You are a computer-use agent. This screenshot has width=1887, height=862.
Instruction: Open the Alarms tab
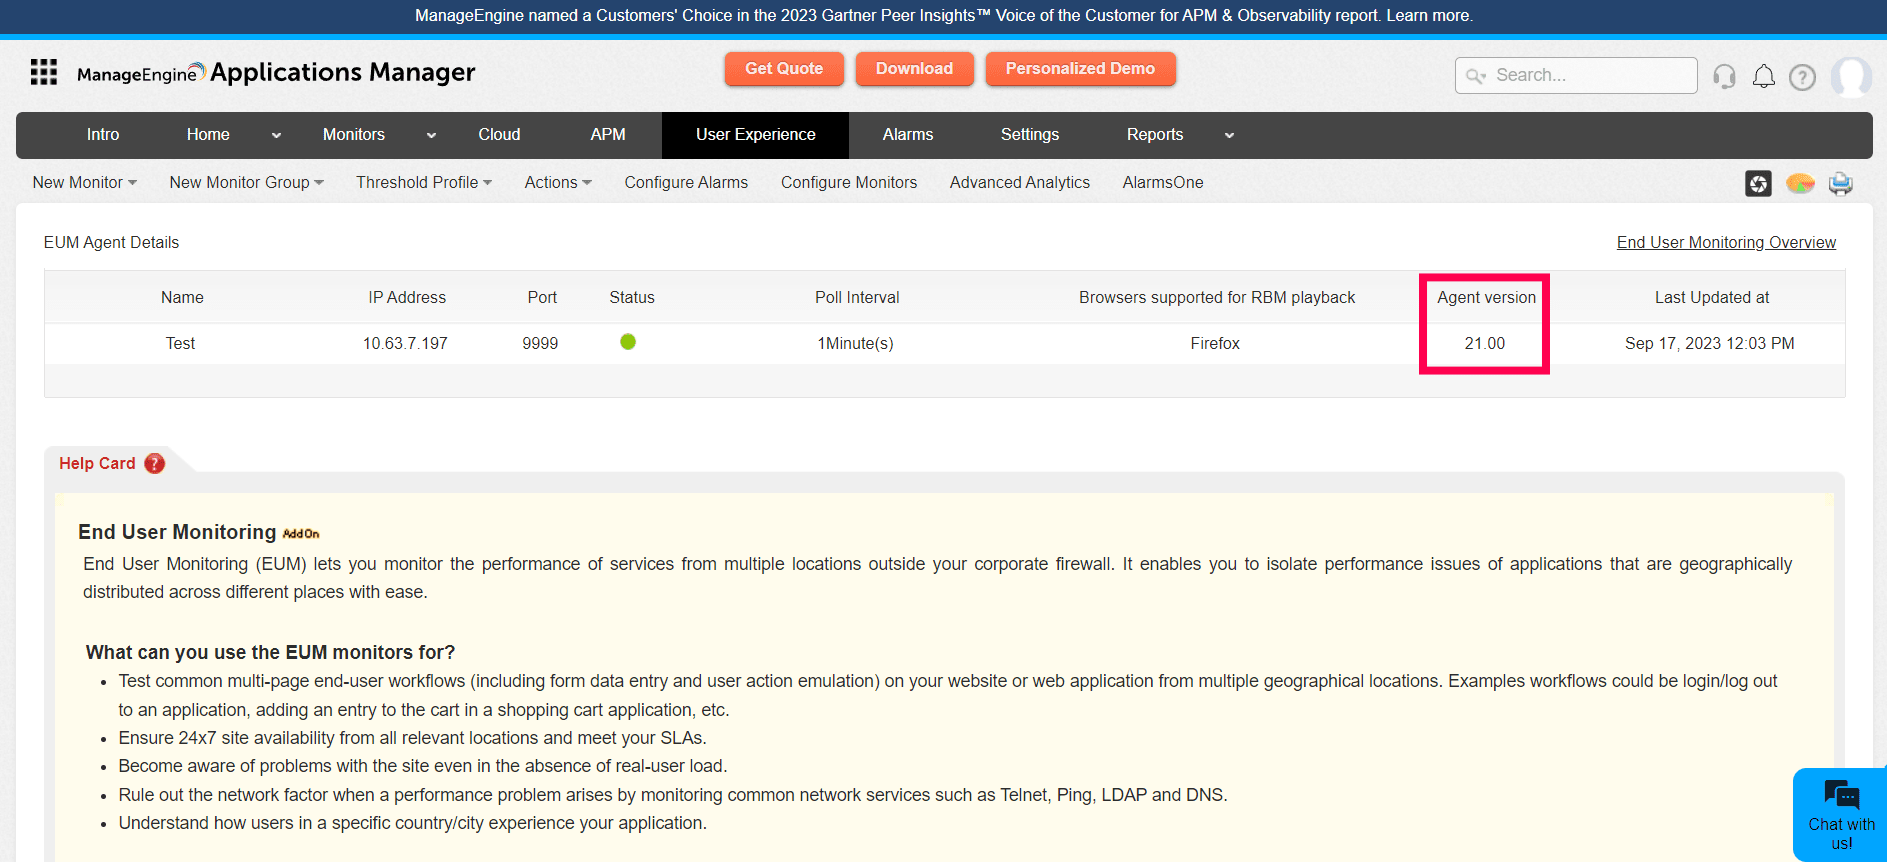click(908, 135)
